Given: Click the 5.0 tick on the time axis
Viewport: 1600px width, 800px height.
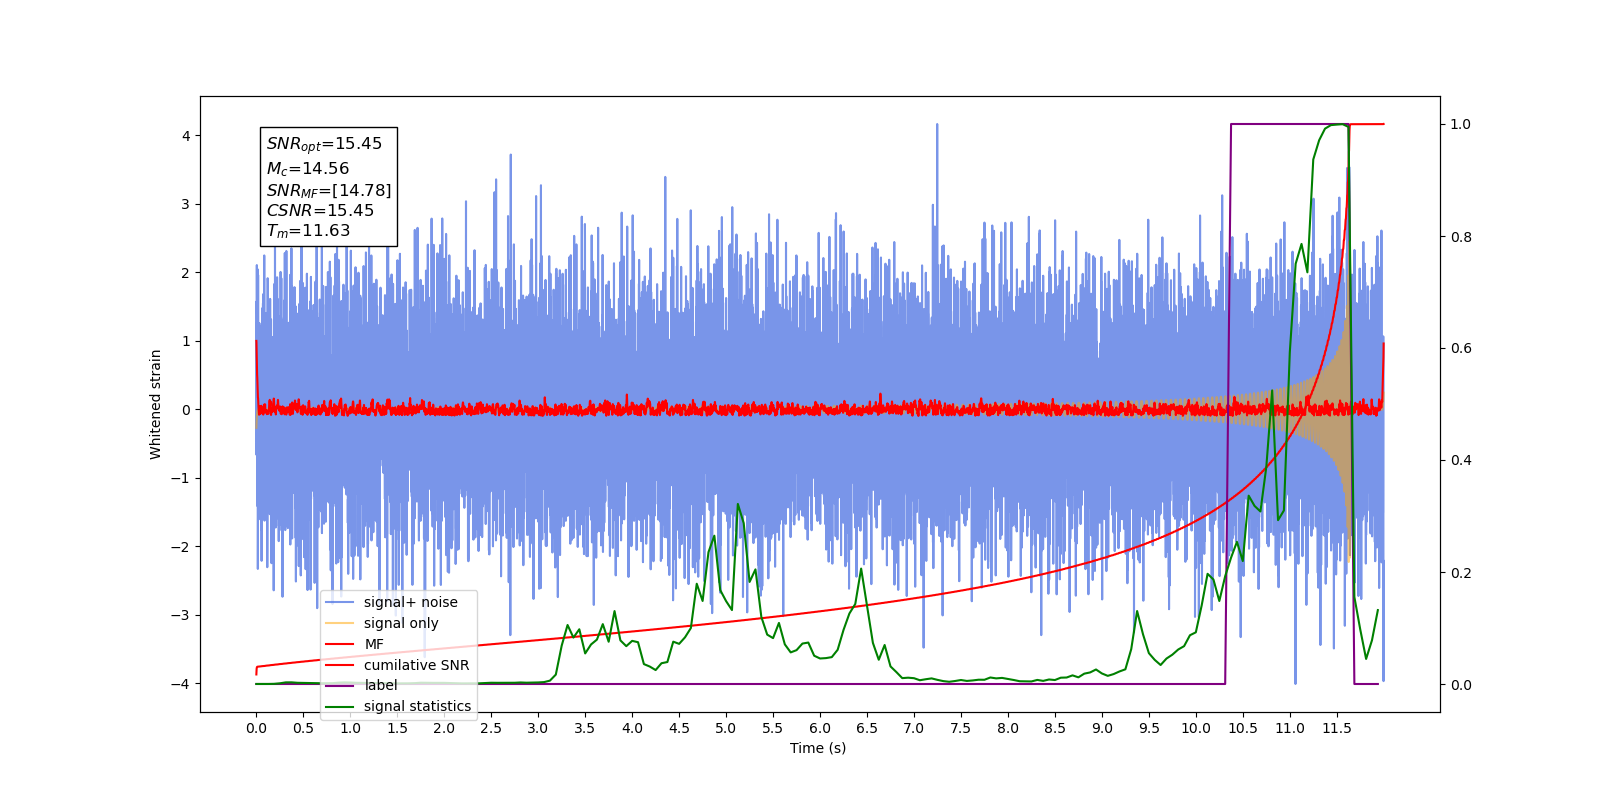Looking at the screenshot, I should (x=726, y=728).
